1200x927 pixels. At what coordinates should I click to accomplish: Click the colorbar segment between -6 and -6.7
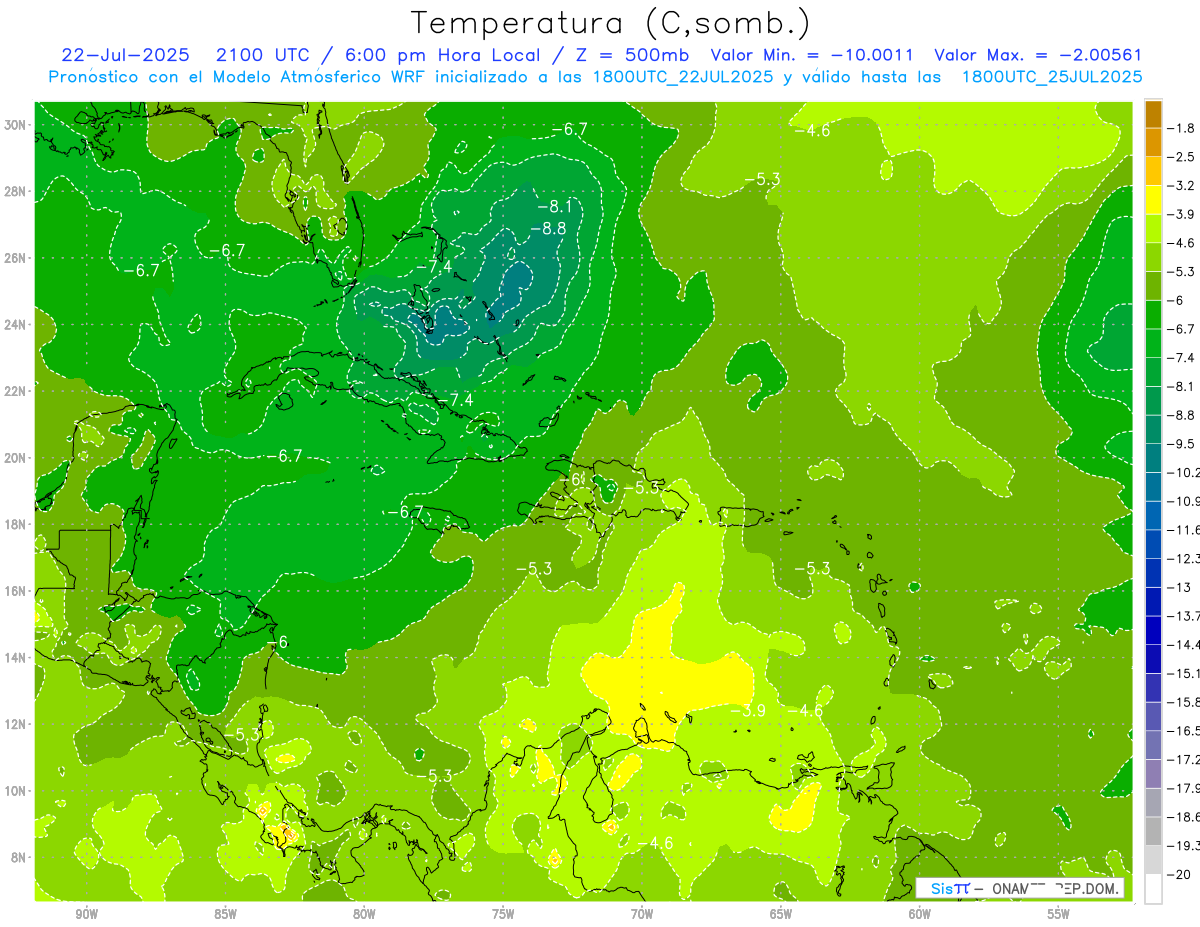click(x=1154, y=315)
